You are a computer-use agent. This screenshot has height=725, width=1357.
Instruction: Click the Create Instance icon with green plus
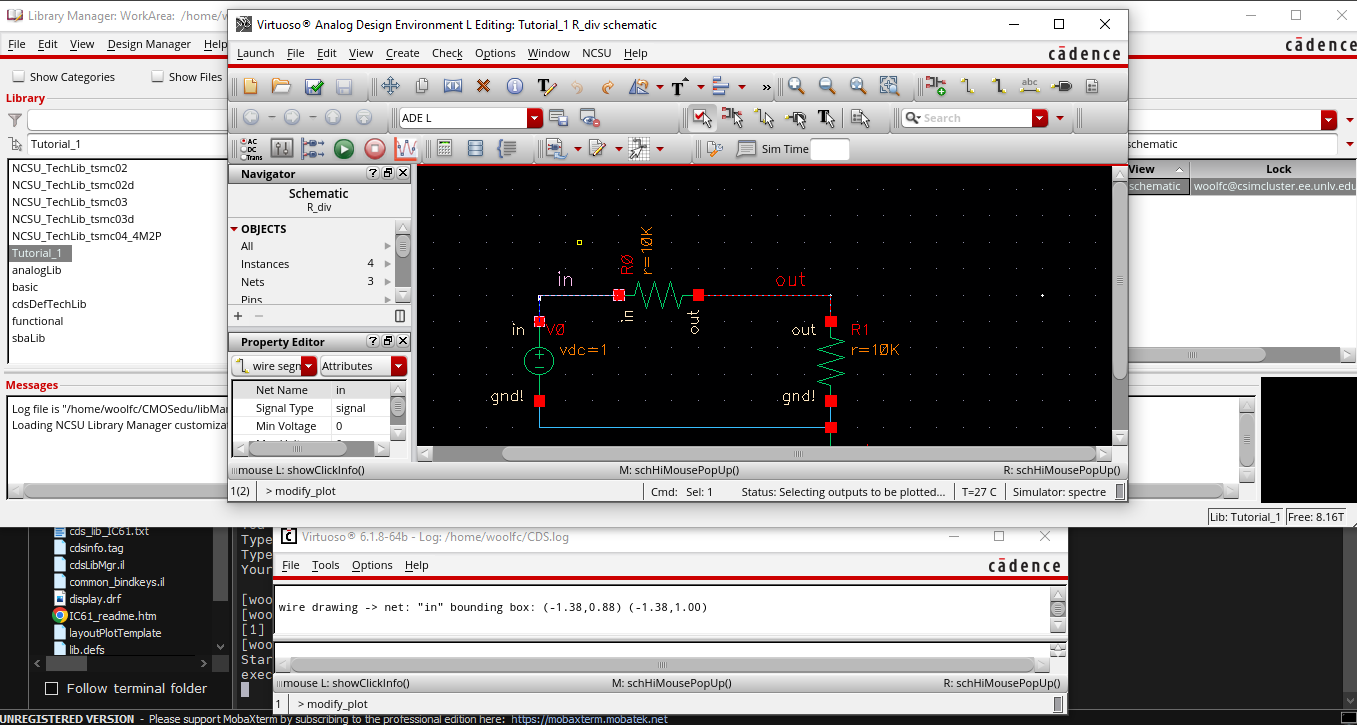[x=936, y=87]
